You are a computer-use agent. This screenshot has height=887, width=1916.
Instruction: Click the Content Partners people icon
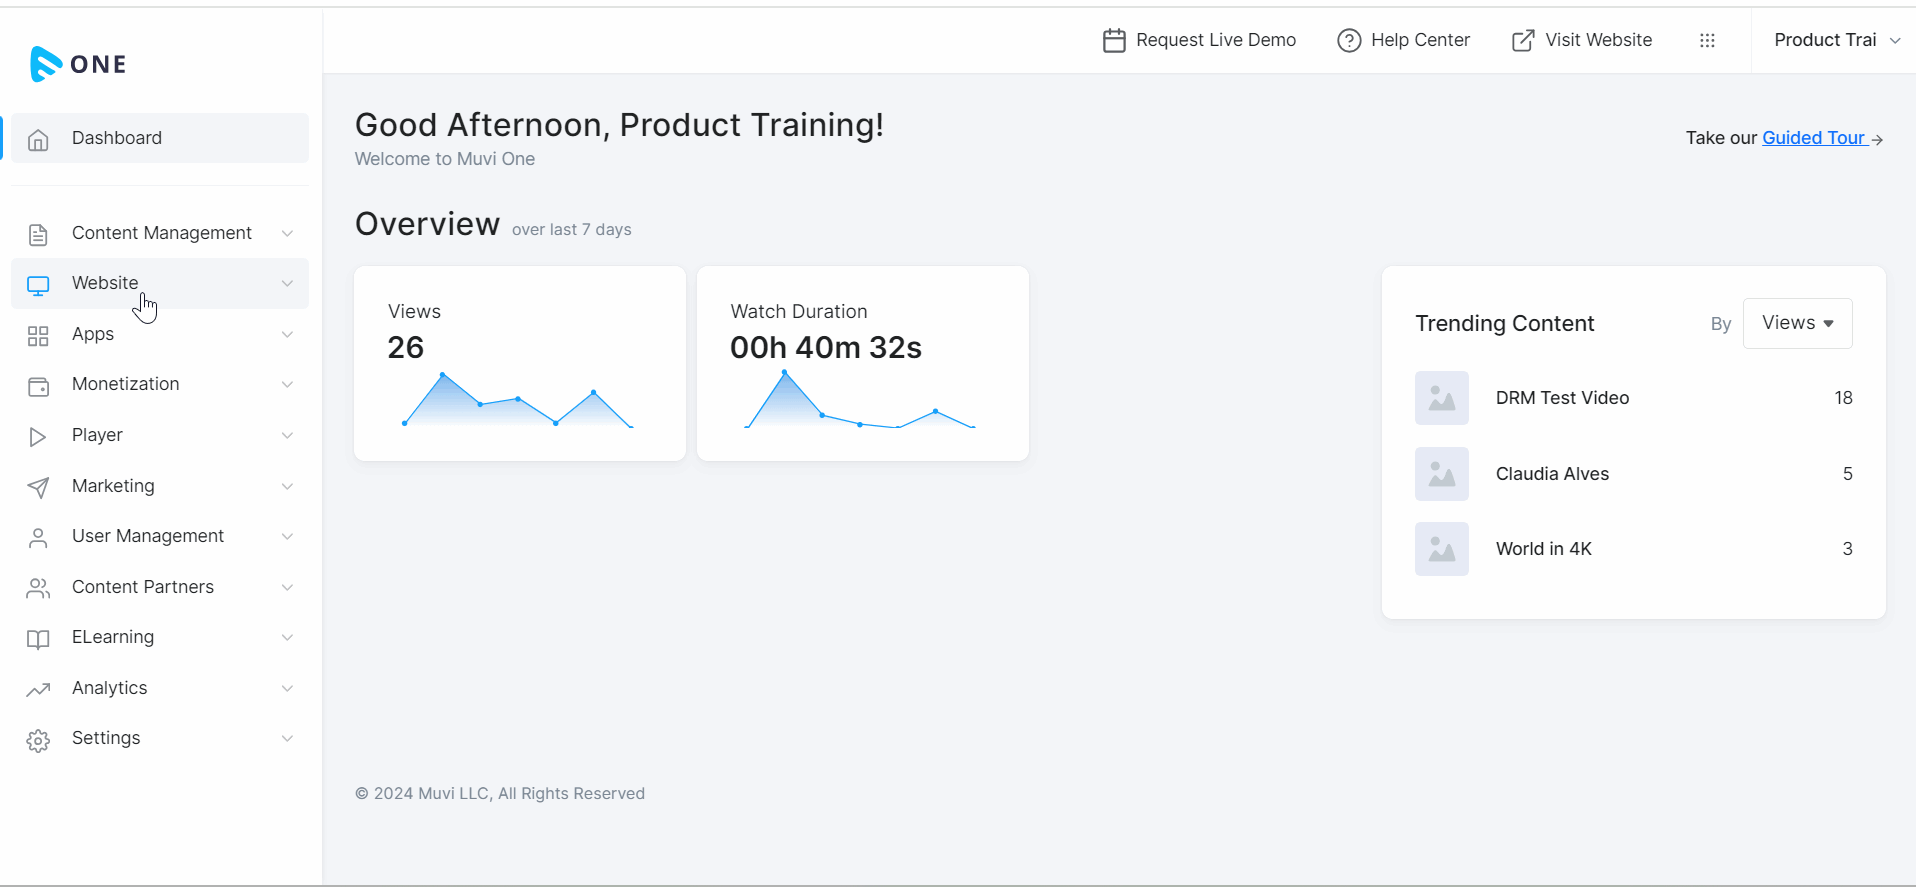pos(38,589)
